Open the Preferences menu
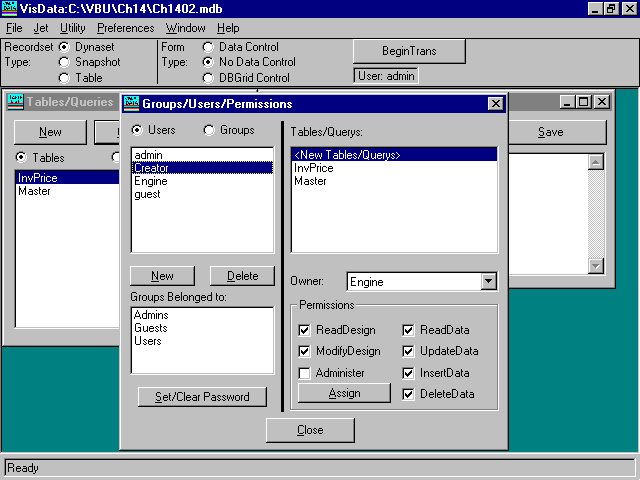The image size is (640, 480). coord(125,28)
